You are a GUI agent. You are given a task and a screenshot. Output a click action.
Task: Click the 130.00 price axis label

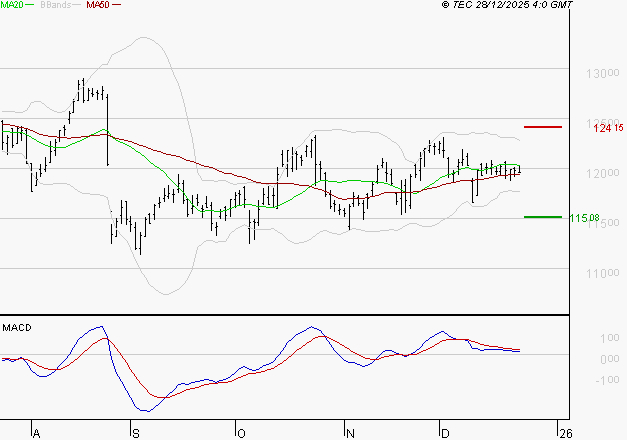(x=603, y=73)
